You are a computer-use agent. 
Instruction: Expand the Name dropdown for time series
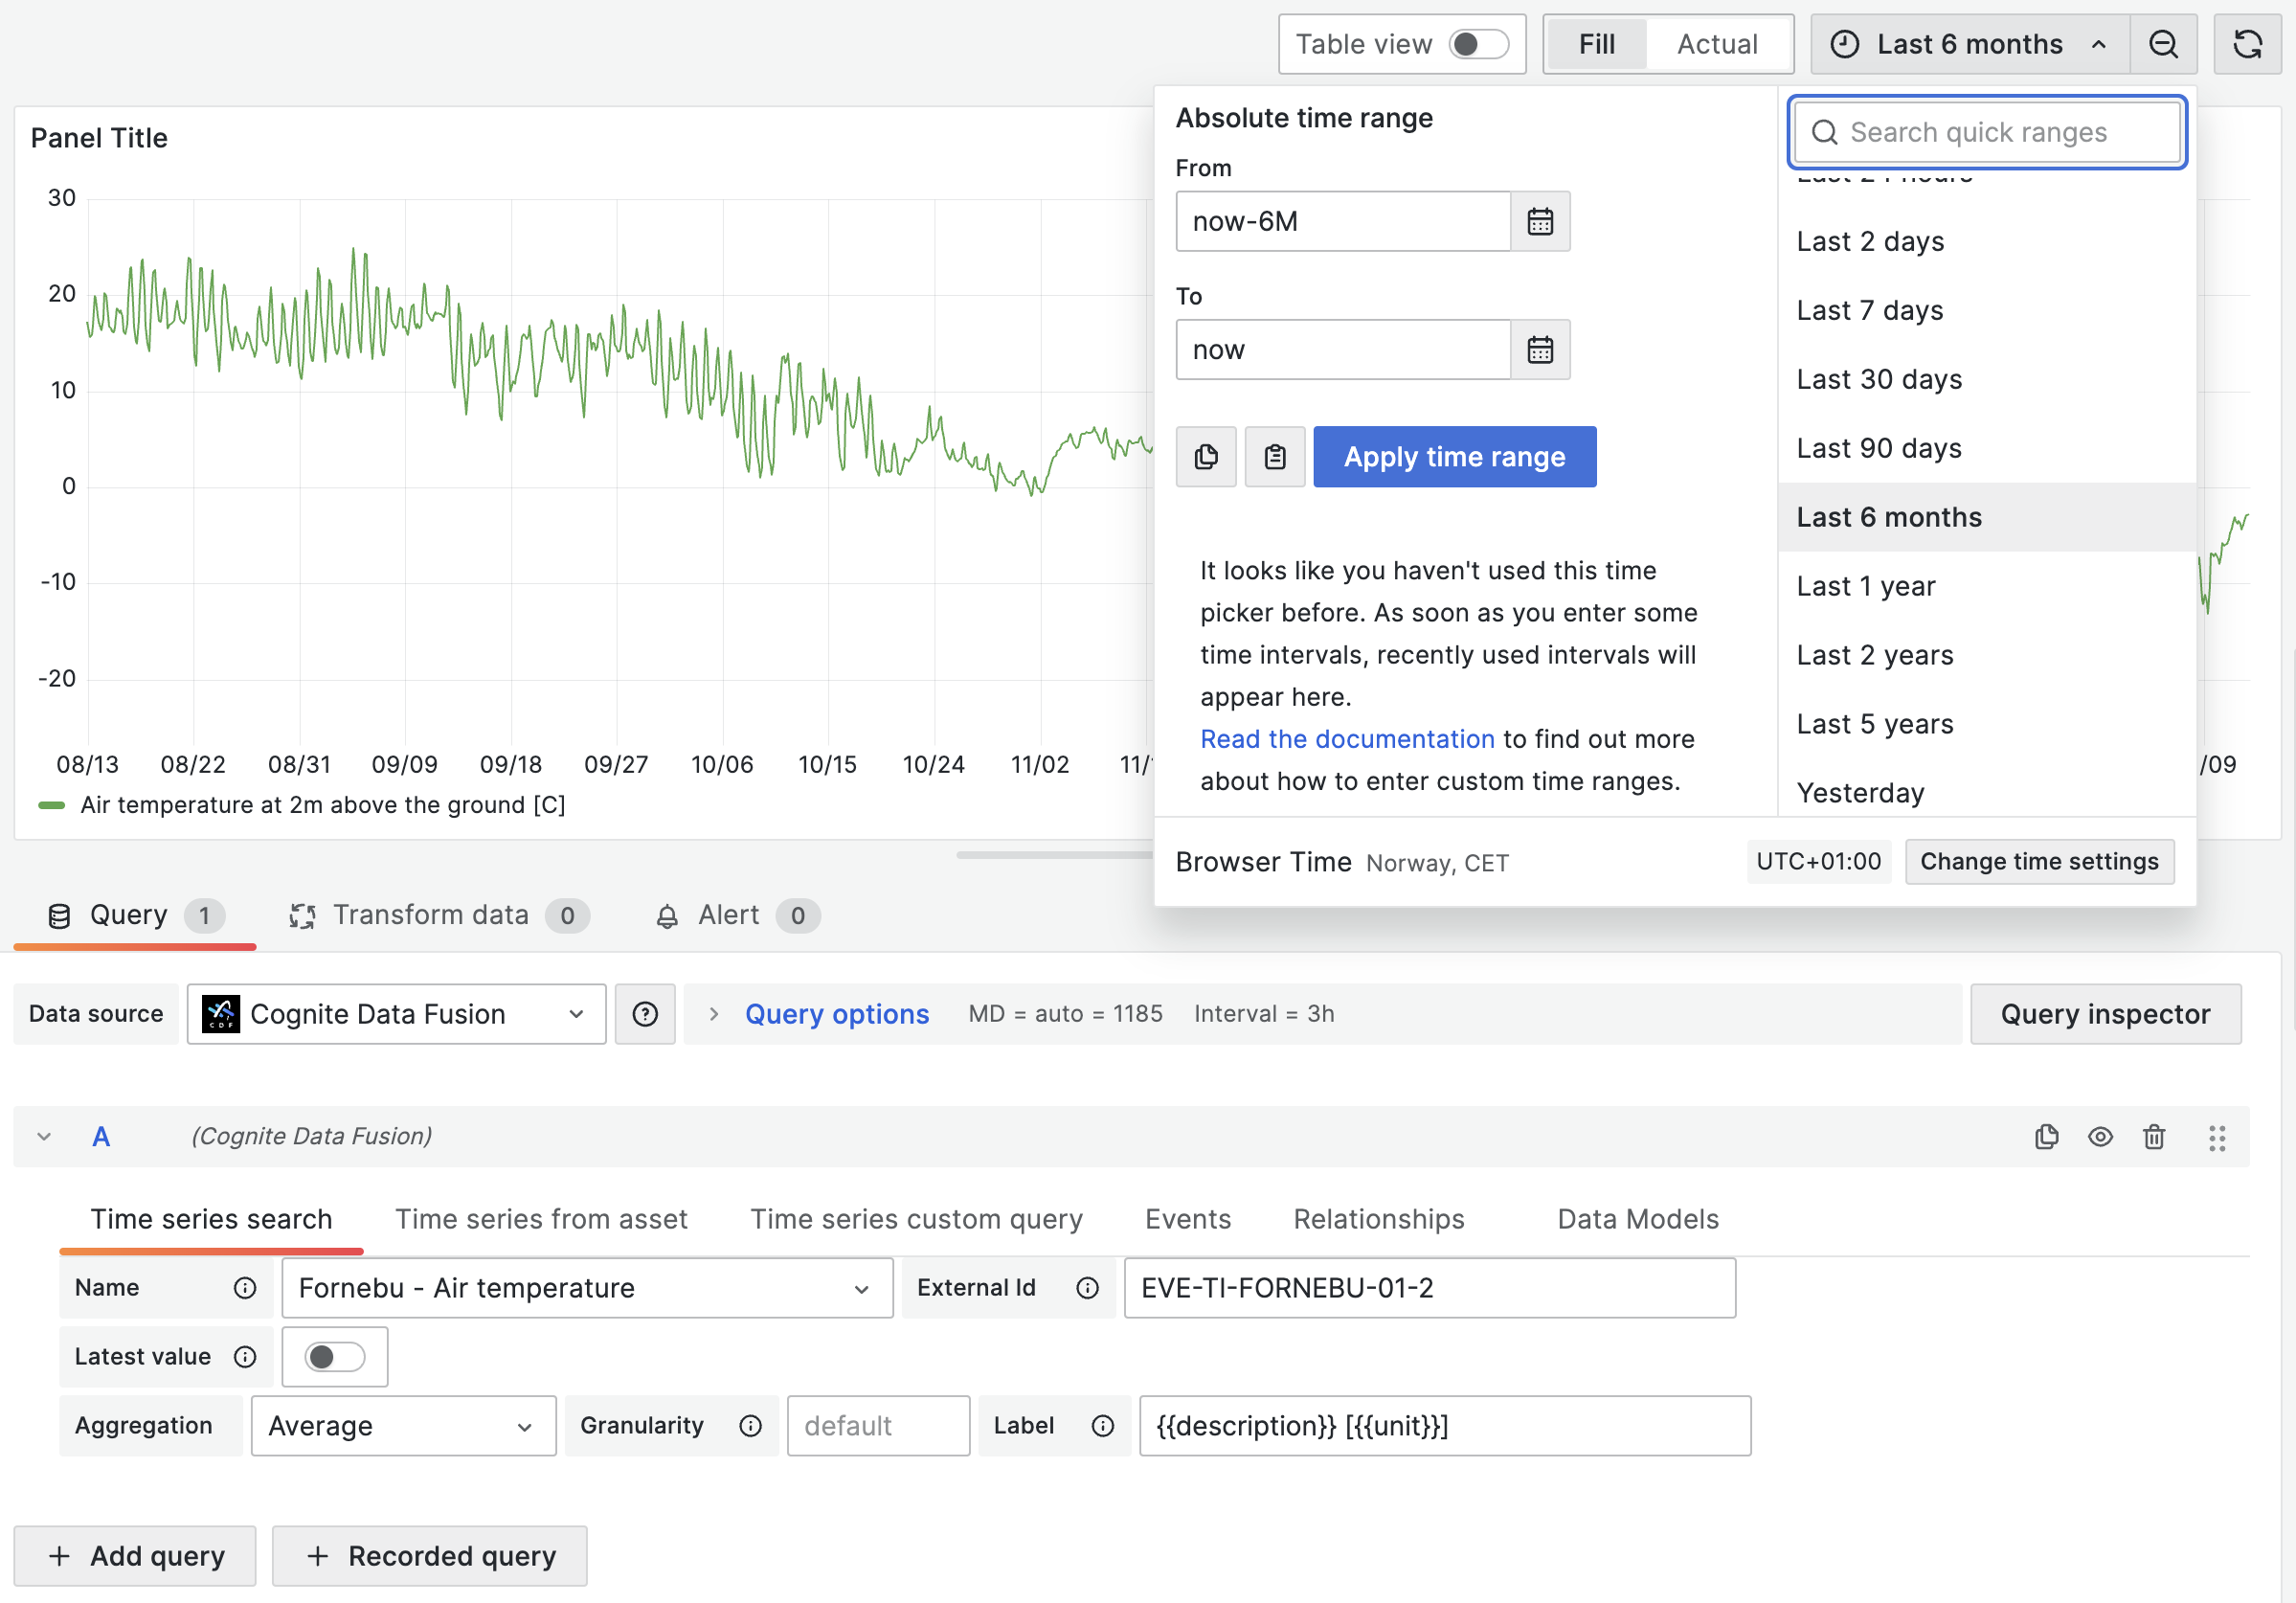click(x=862, y=1289)
